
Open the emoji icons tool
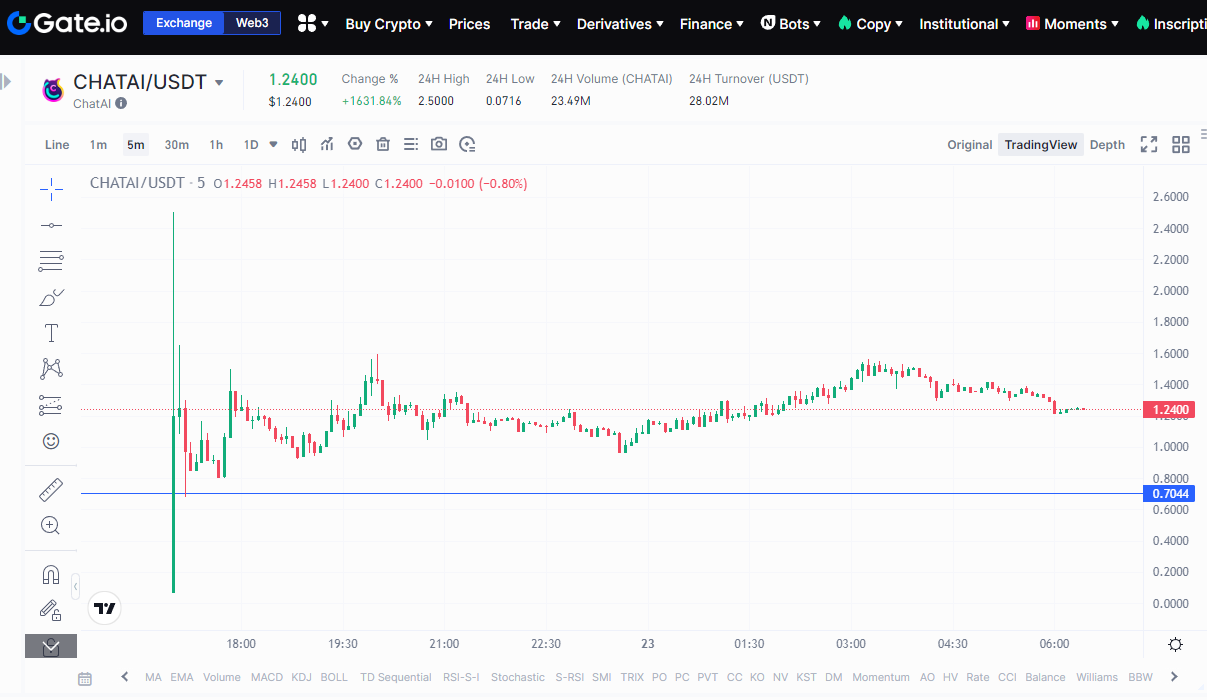[51, 441]
